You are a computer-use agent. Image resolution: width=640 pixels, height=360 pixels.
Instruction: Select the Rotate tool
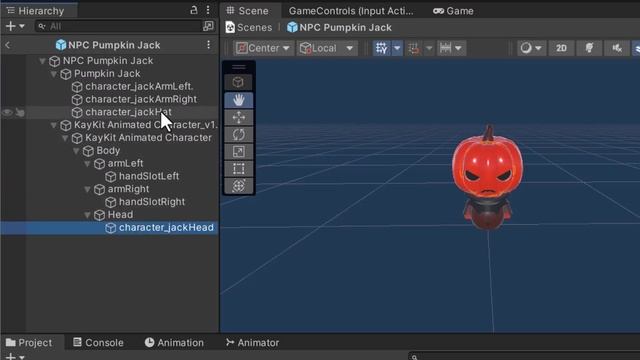[x=239, y=135]
